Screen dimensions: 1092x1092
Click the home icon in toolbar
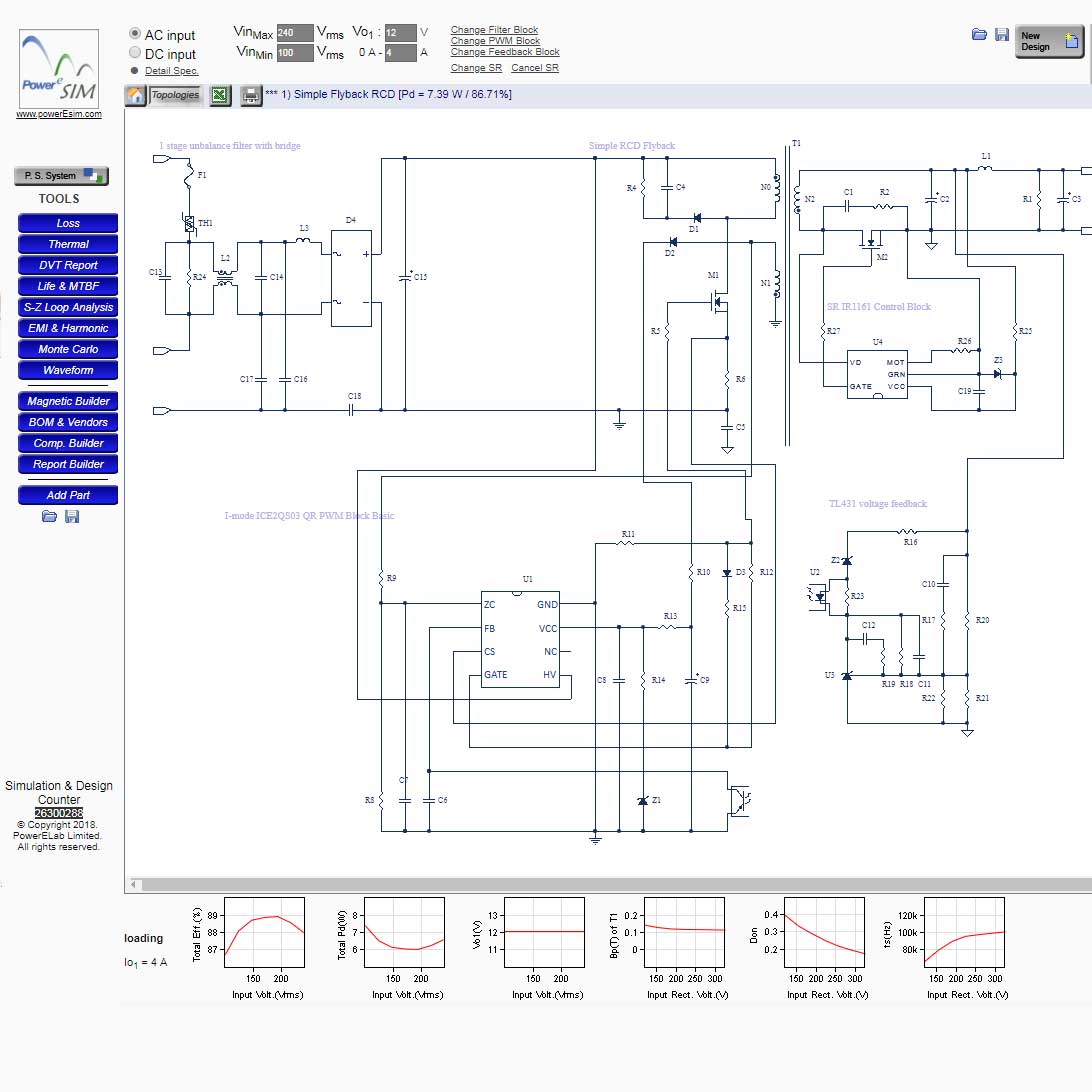pyautogui.click(x=135, y=95)
